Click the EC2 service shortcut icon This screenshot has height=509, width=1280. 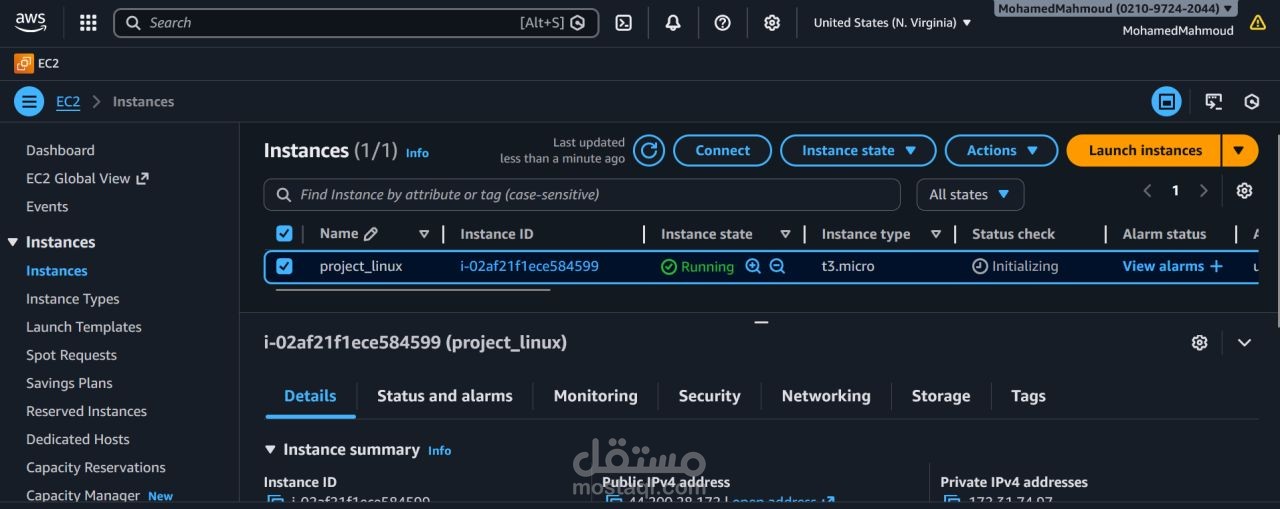[23, 63]
